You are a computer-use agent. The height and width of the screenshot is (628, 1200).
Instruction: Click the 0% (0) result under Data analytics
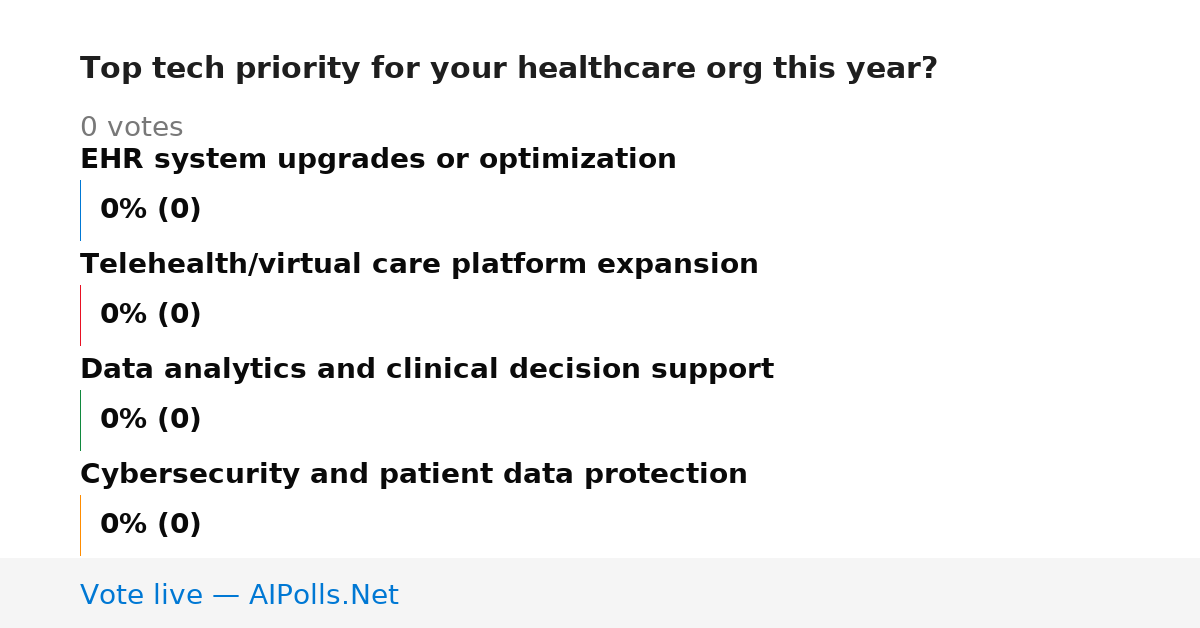tap(151, 420)
